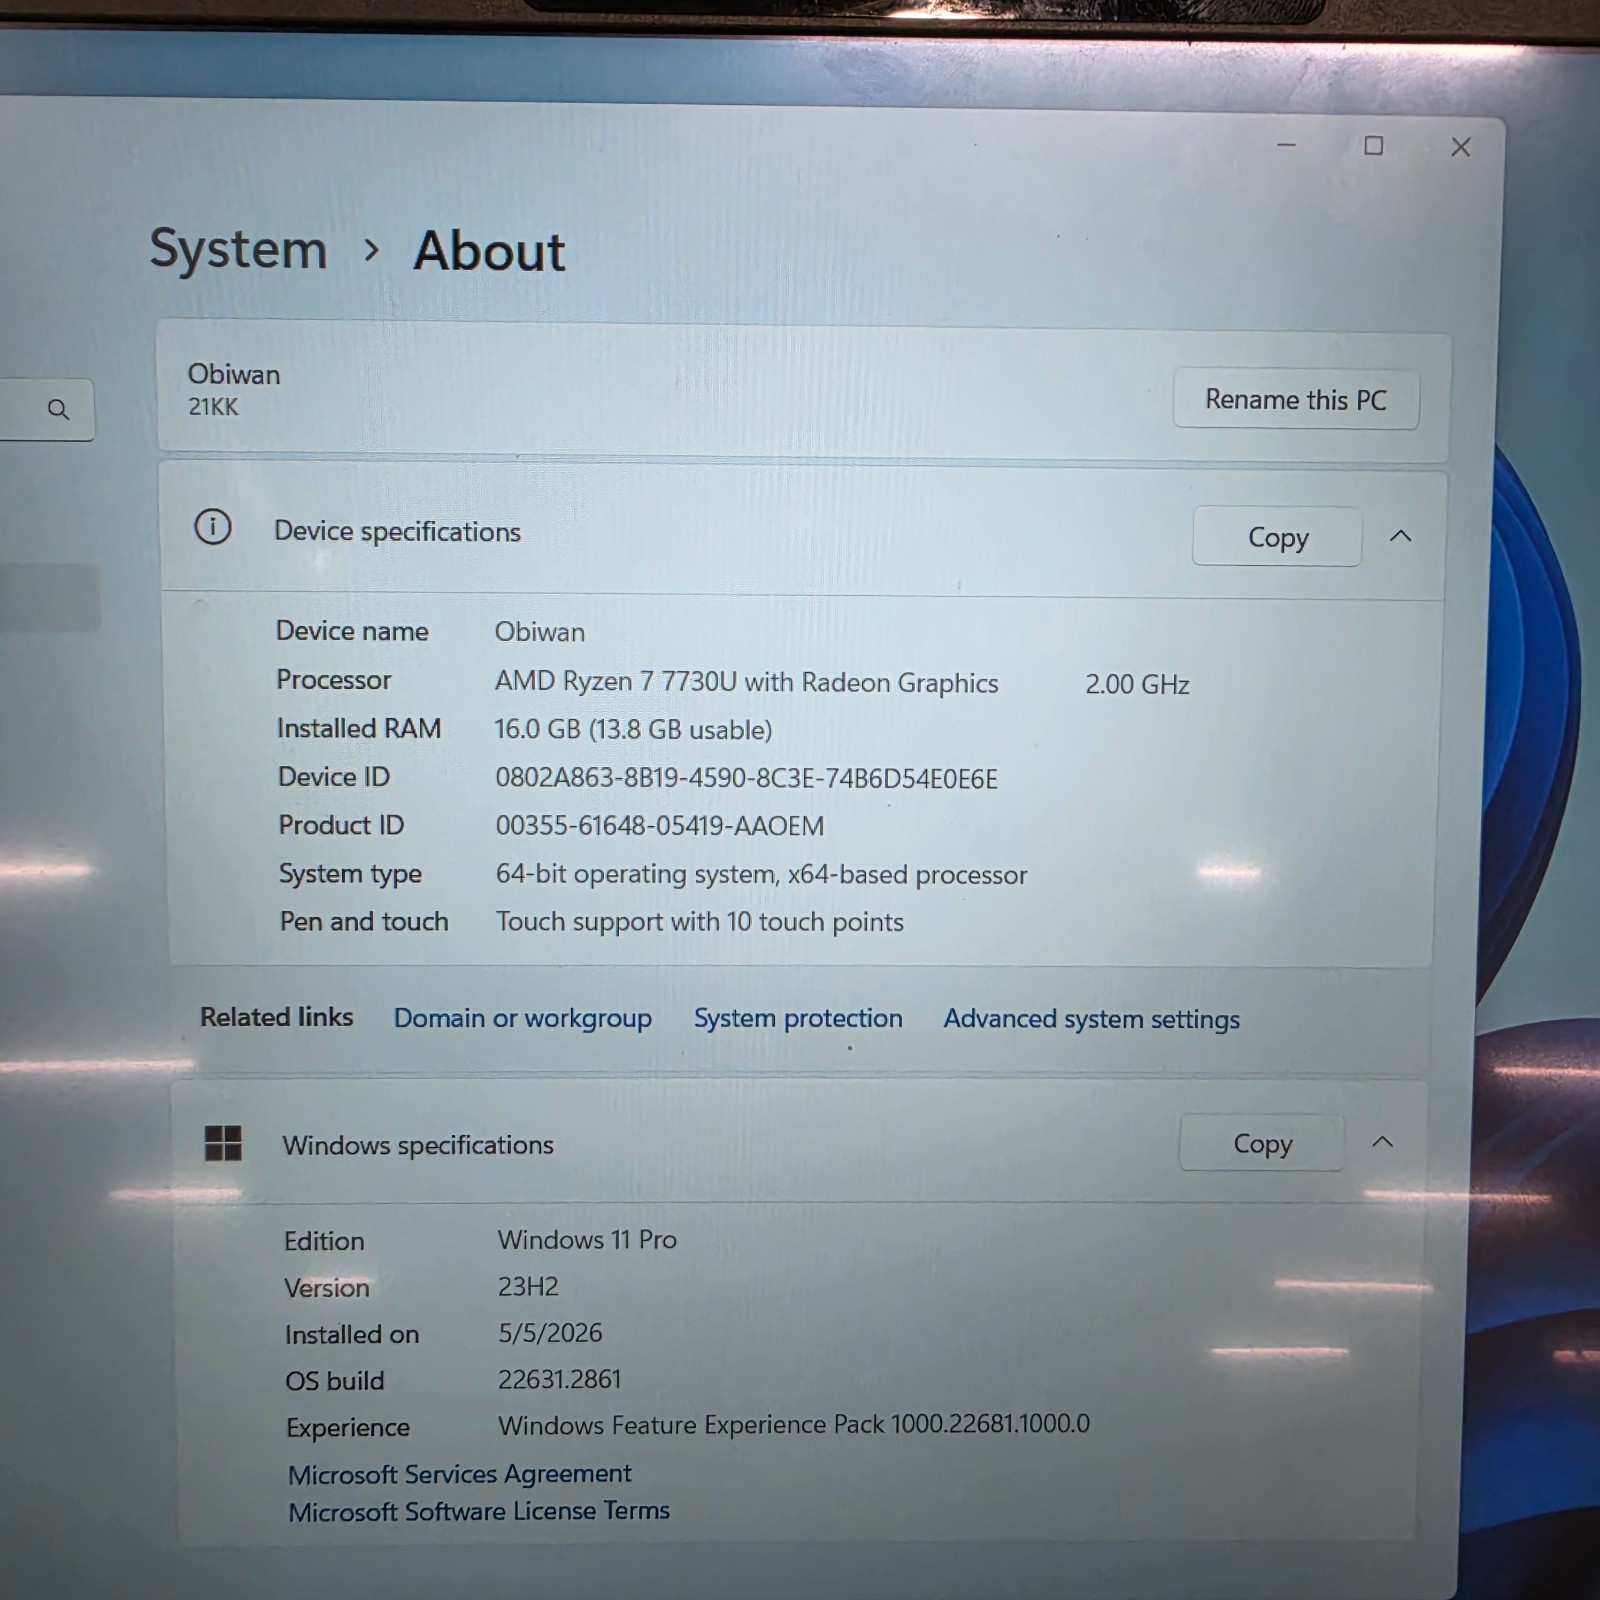Copy the Windows specifications

[1262, 1142]
